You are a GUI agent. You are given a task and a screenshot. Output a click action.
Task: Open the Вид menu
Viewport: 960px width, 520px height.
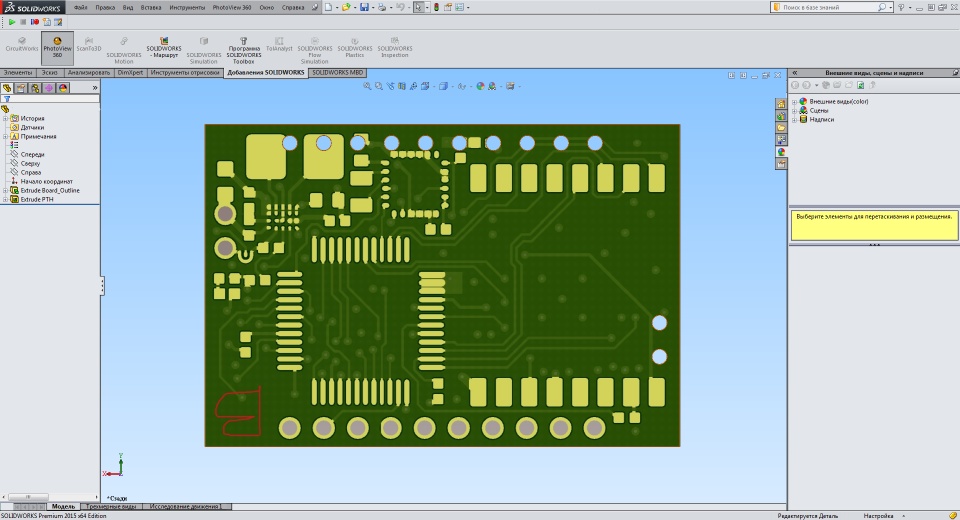coord(128,7)
